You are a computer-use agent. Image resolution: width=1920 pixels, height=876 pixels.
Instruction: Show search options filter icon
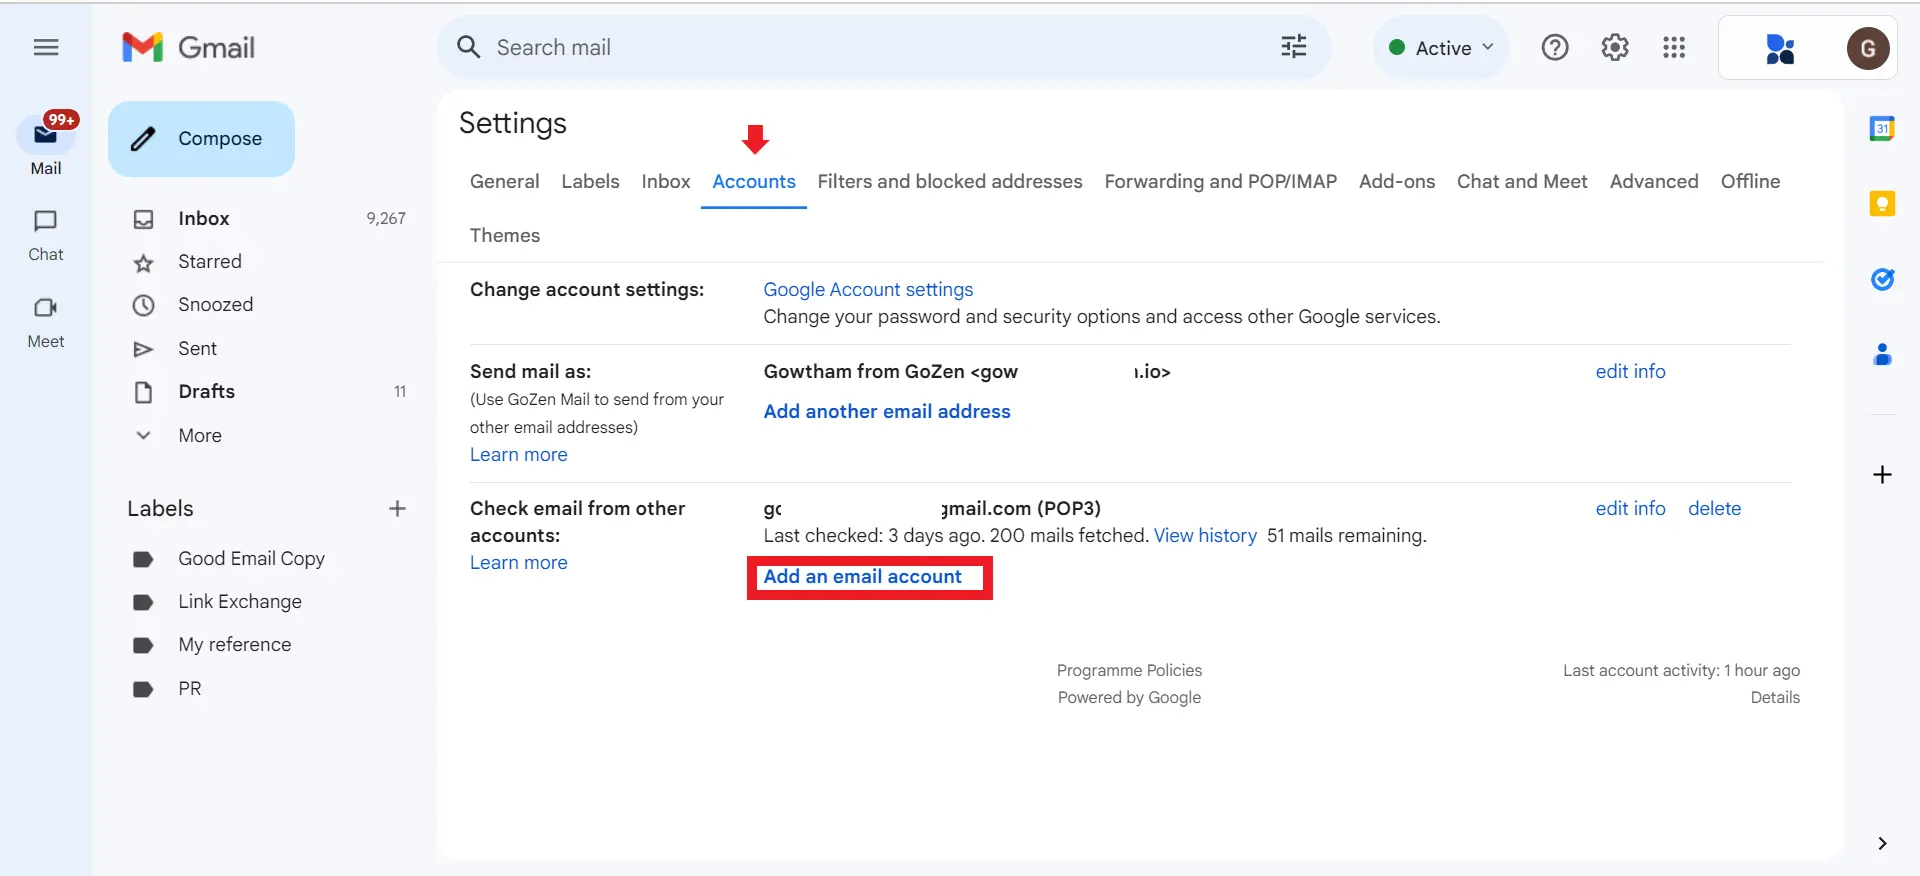[x=1294, y=47]
